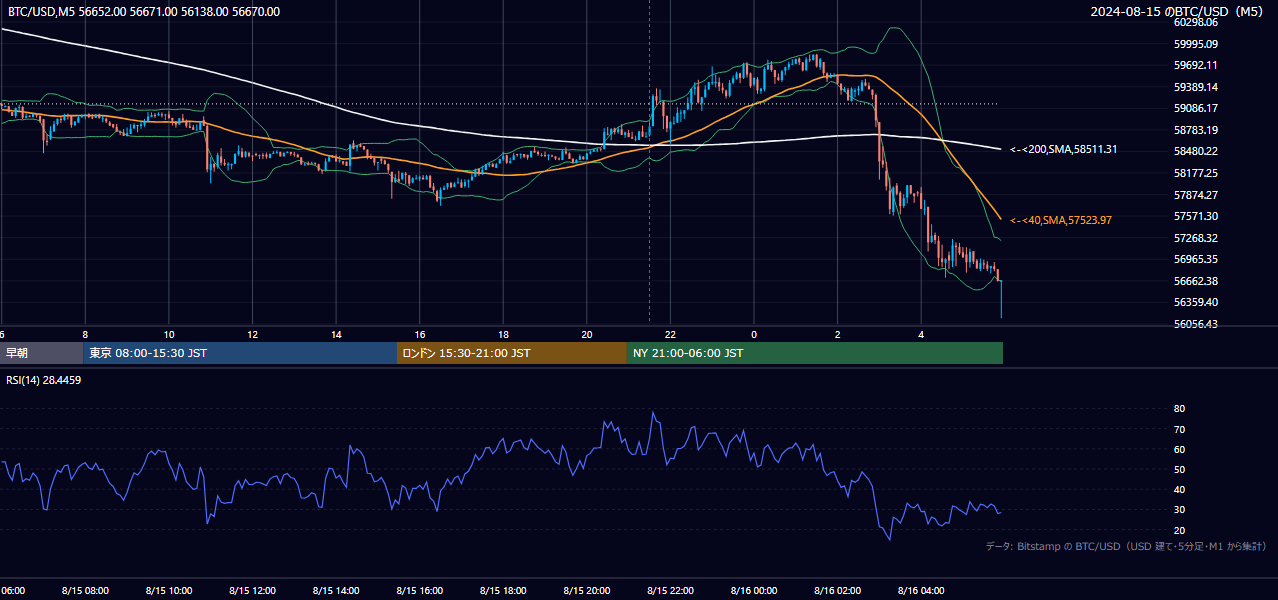Screen dimensions: 1278x600
Task: Click date axis label 8/15 16:00
Action: (x=420, y=591)
